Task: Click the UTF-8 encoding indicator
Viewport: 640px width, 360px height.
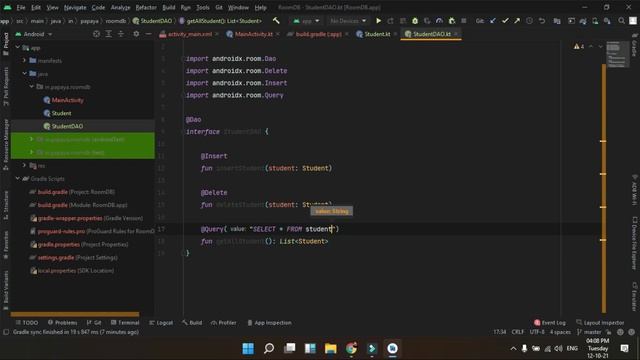Action: click(x=537, y=332)
